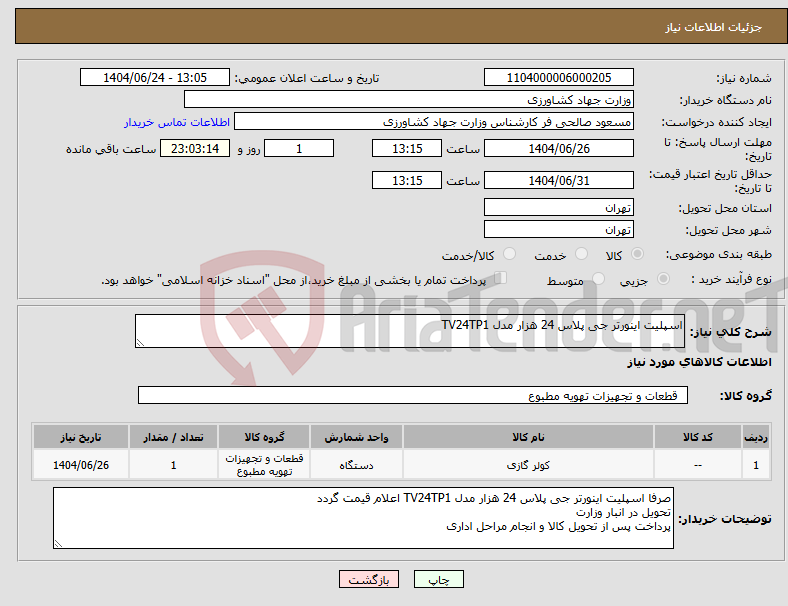
Task: Click the طبقه بندی موضوعی label
Action: (x=719, y=255)
